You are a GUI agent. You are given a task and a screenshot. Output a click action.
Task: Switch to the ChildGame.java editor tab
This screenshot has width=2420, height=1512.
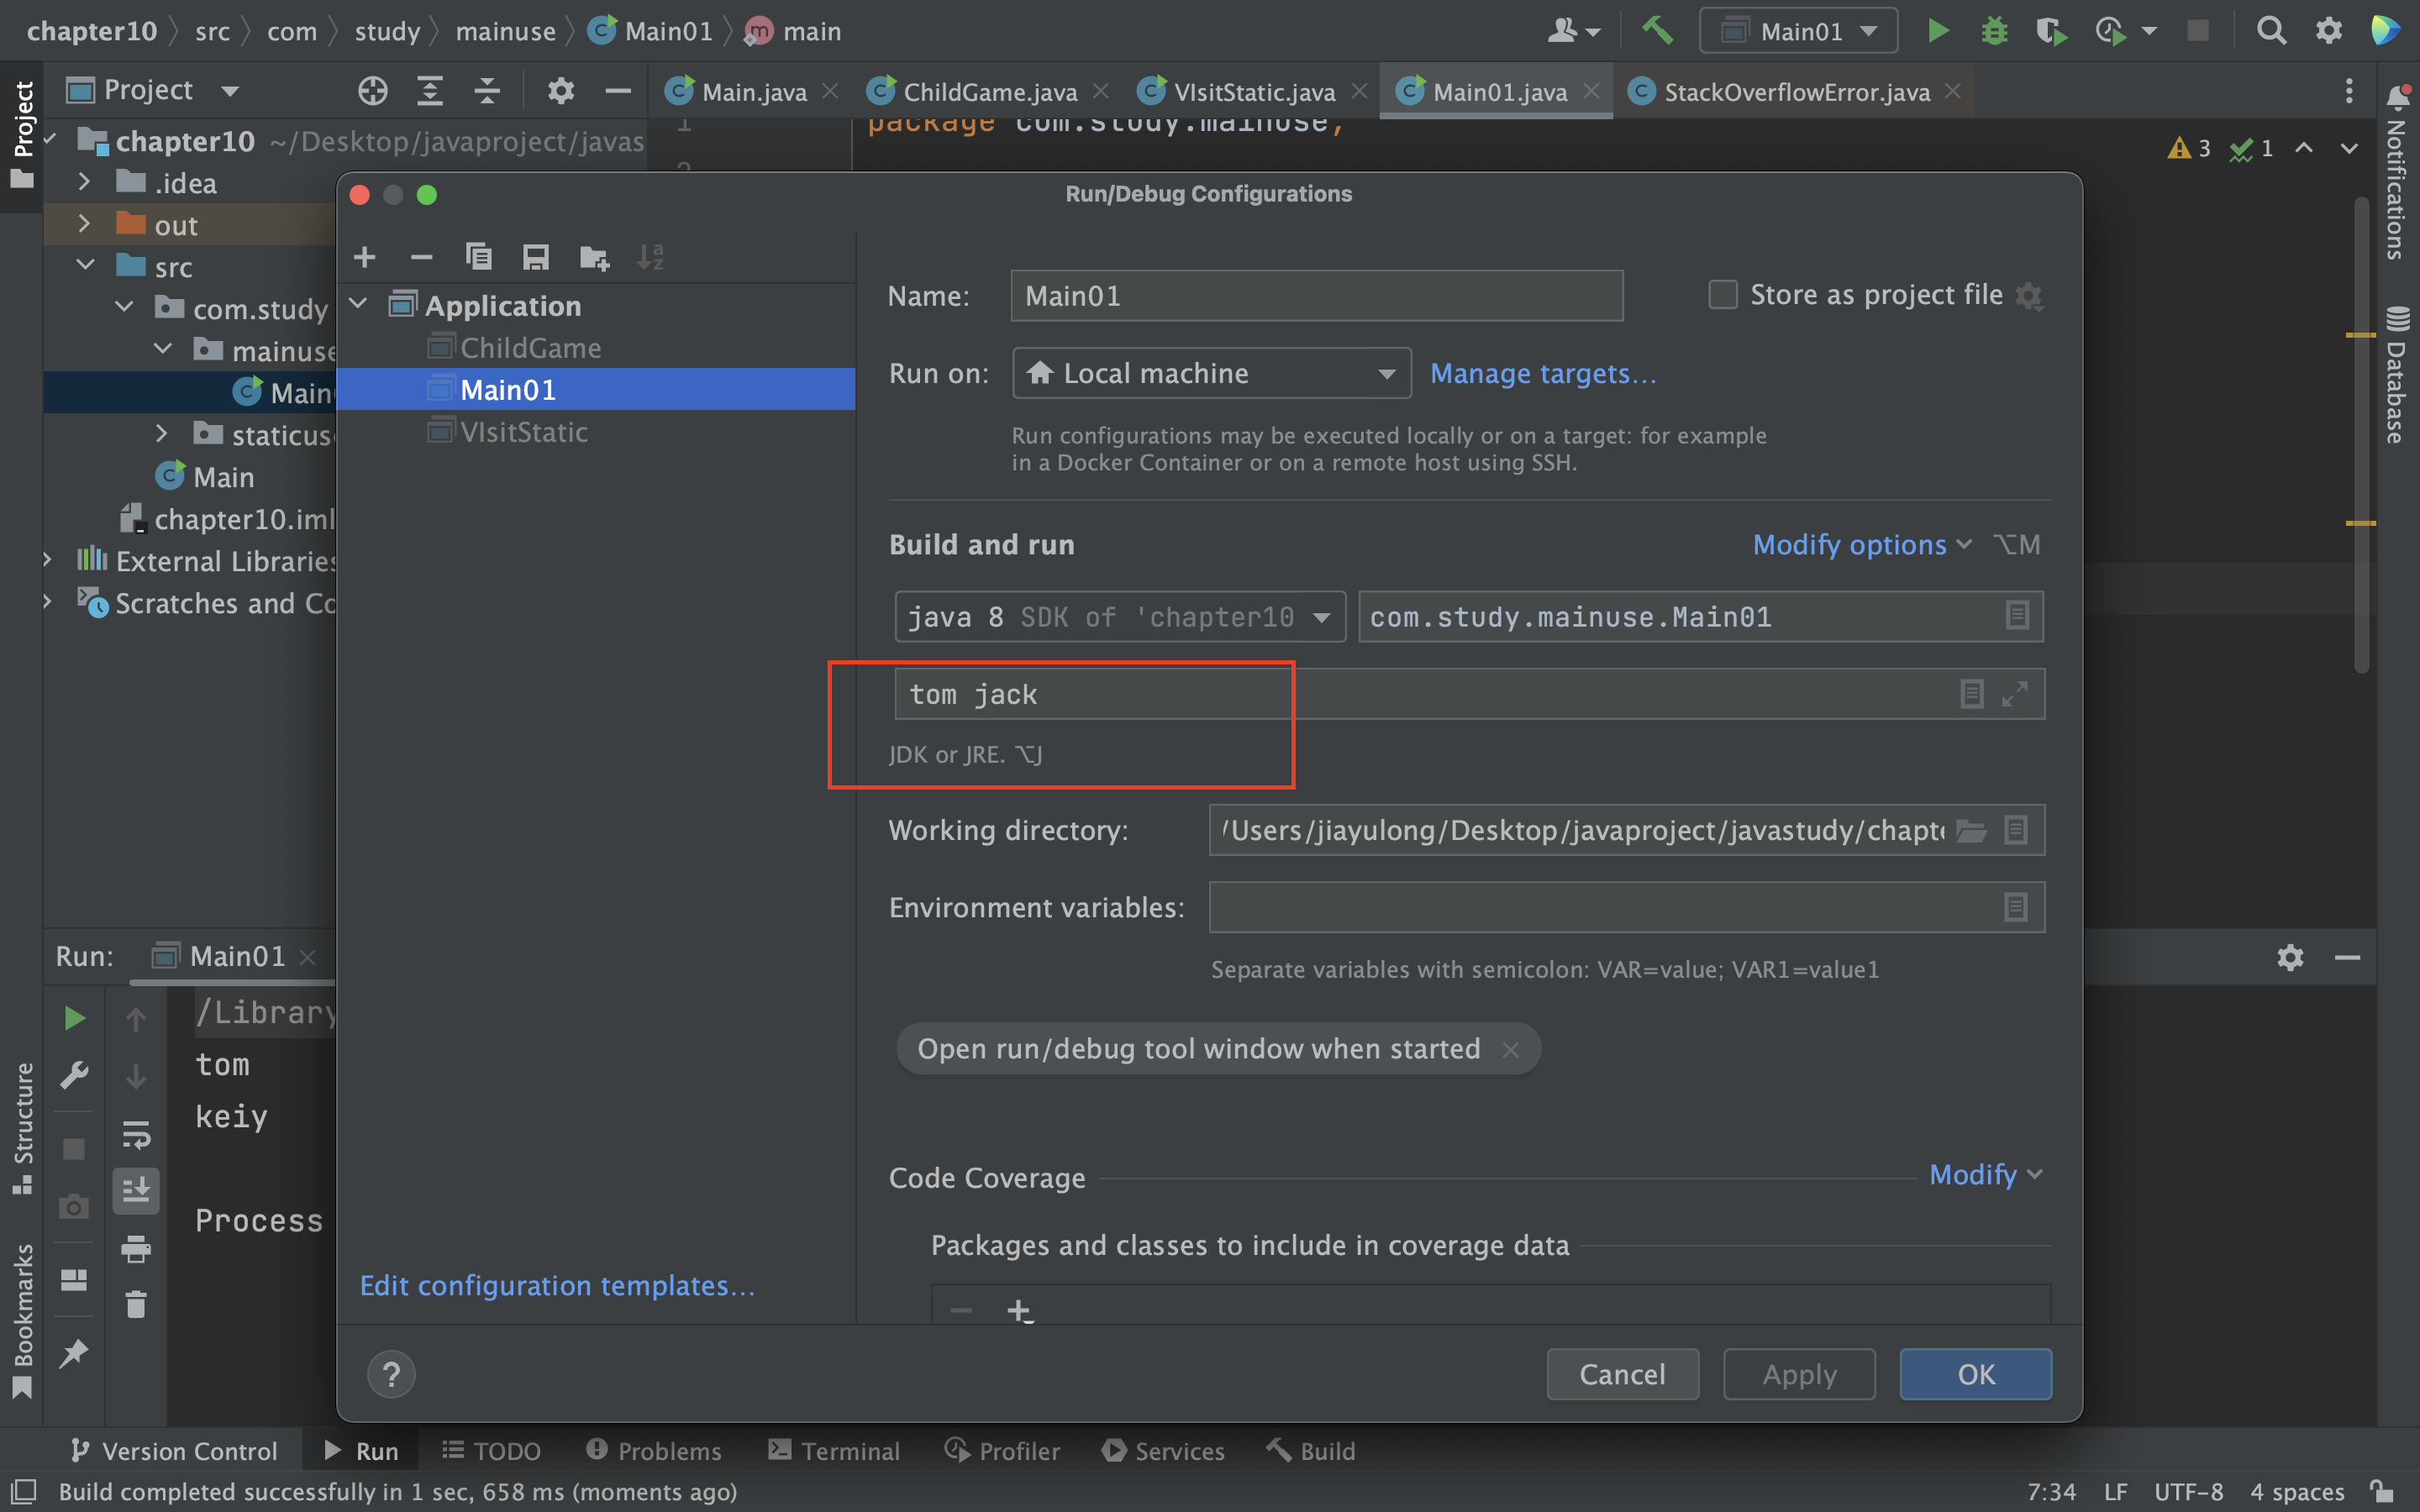click(x=989, y=92)
